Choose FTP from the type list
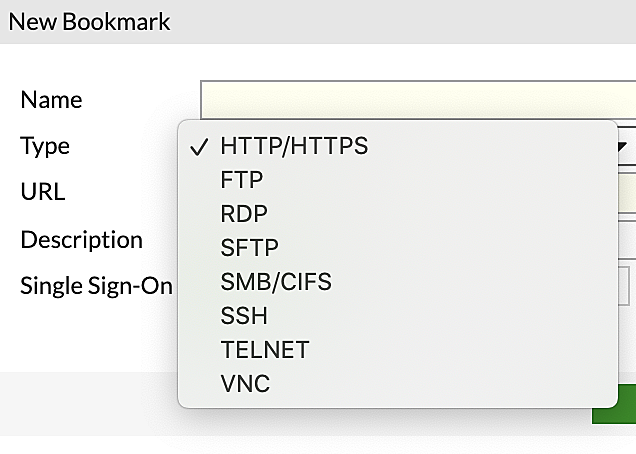 coord(242,180)
